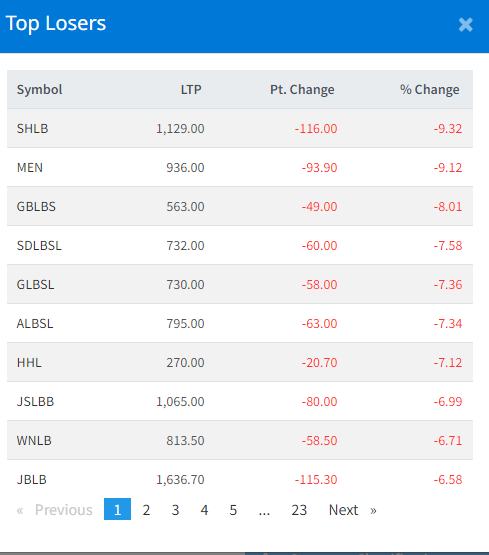Select current page 1 button

tap(117, 509)
